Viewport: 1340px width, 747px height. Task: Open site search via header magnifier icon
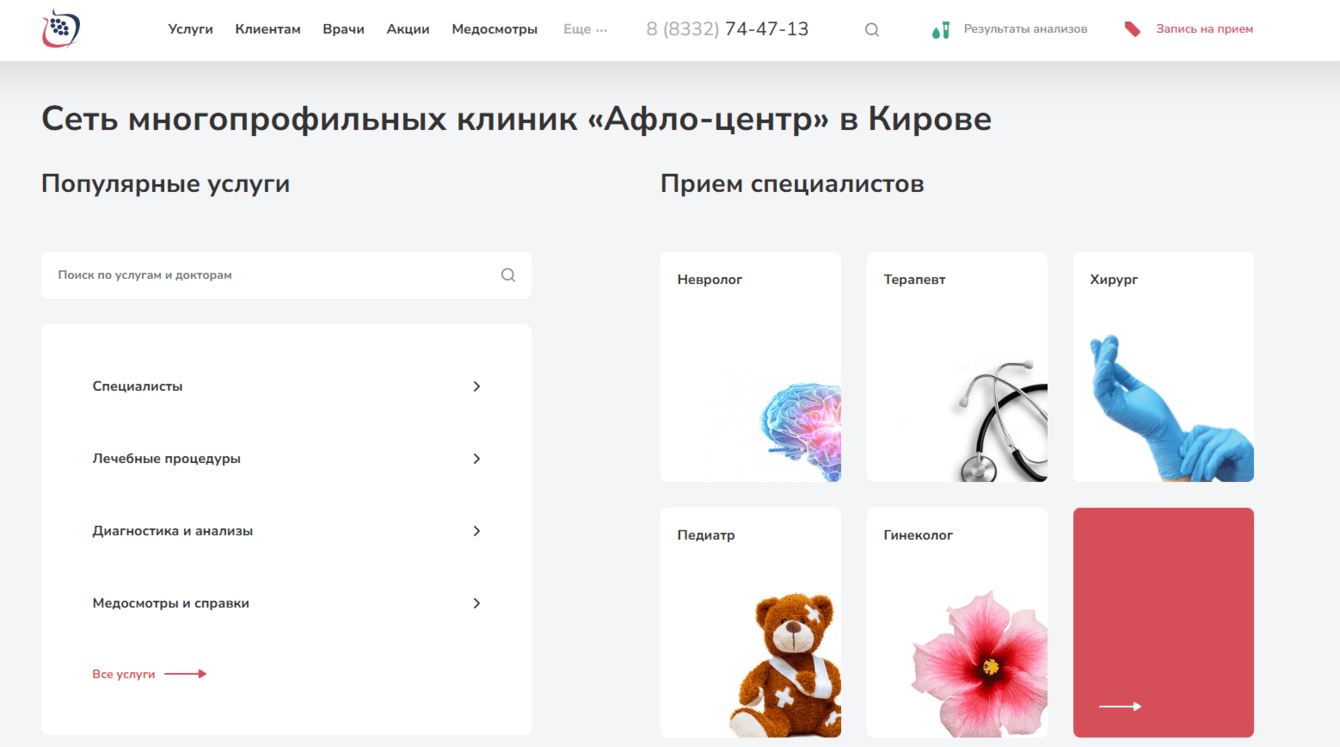coord(872,30)
